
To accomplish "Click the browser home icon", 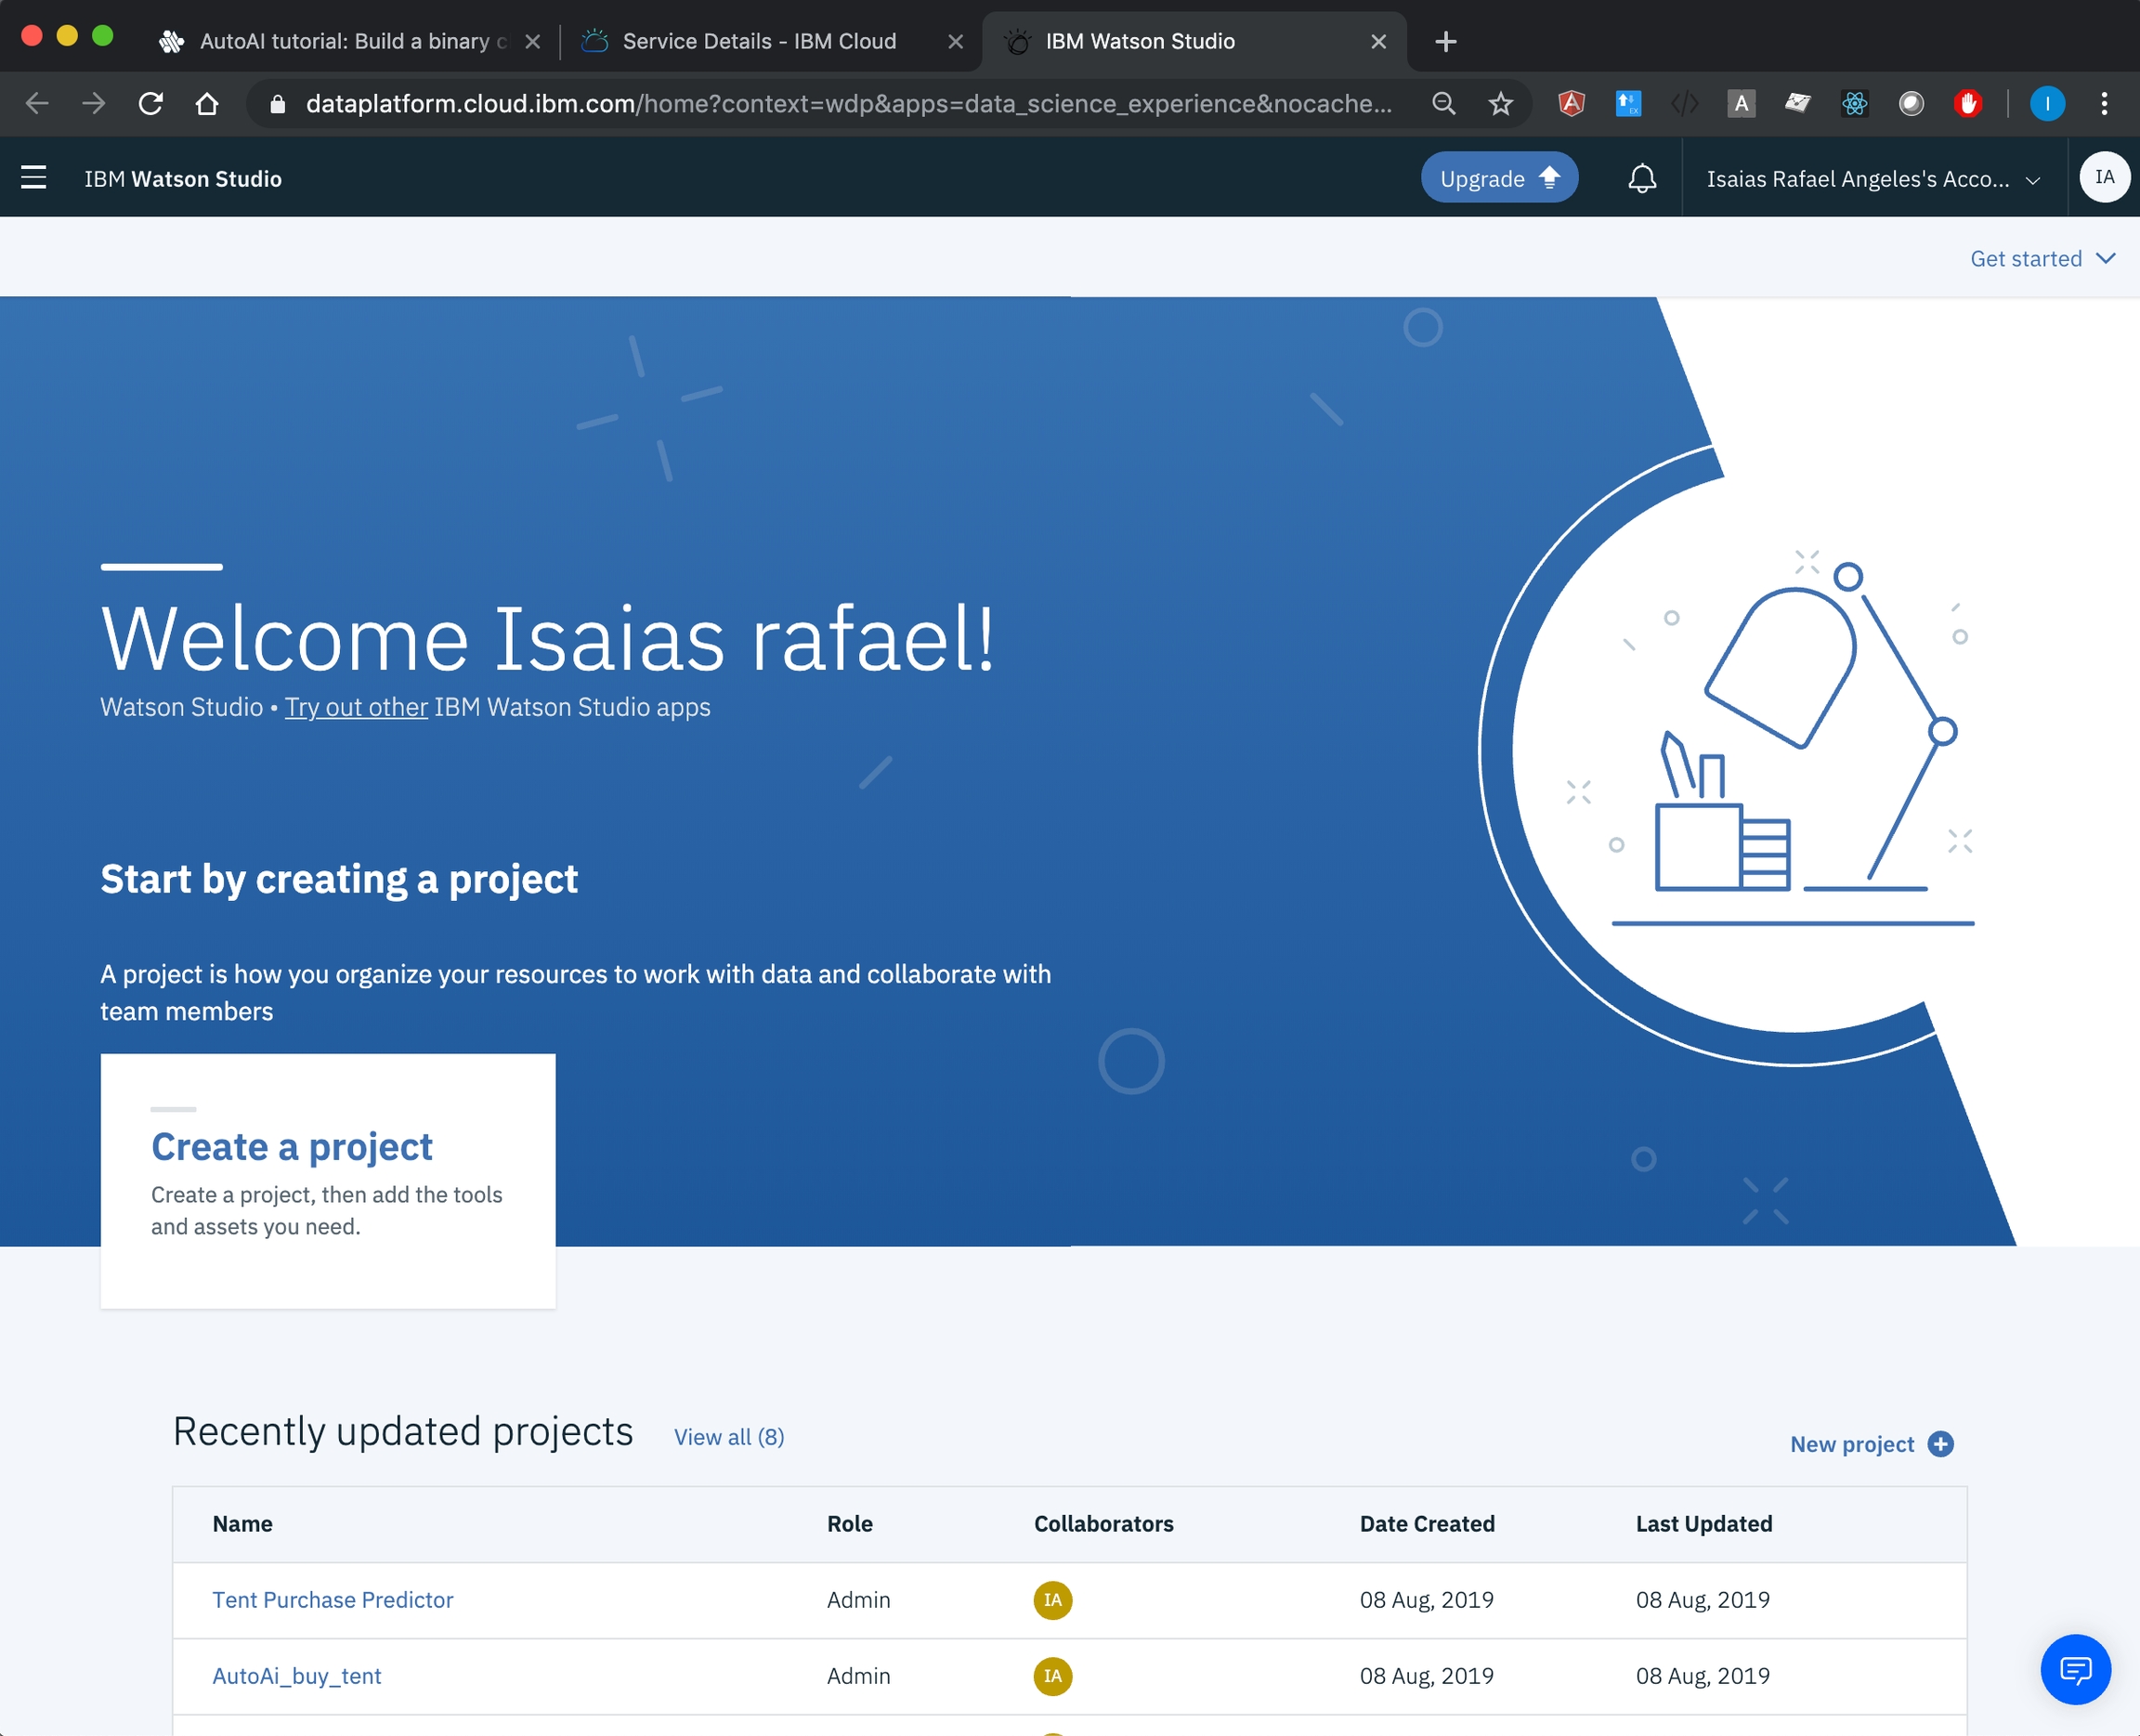I will click(x=207, y=103).
